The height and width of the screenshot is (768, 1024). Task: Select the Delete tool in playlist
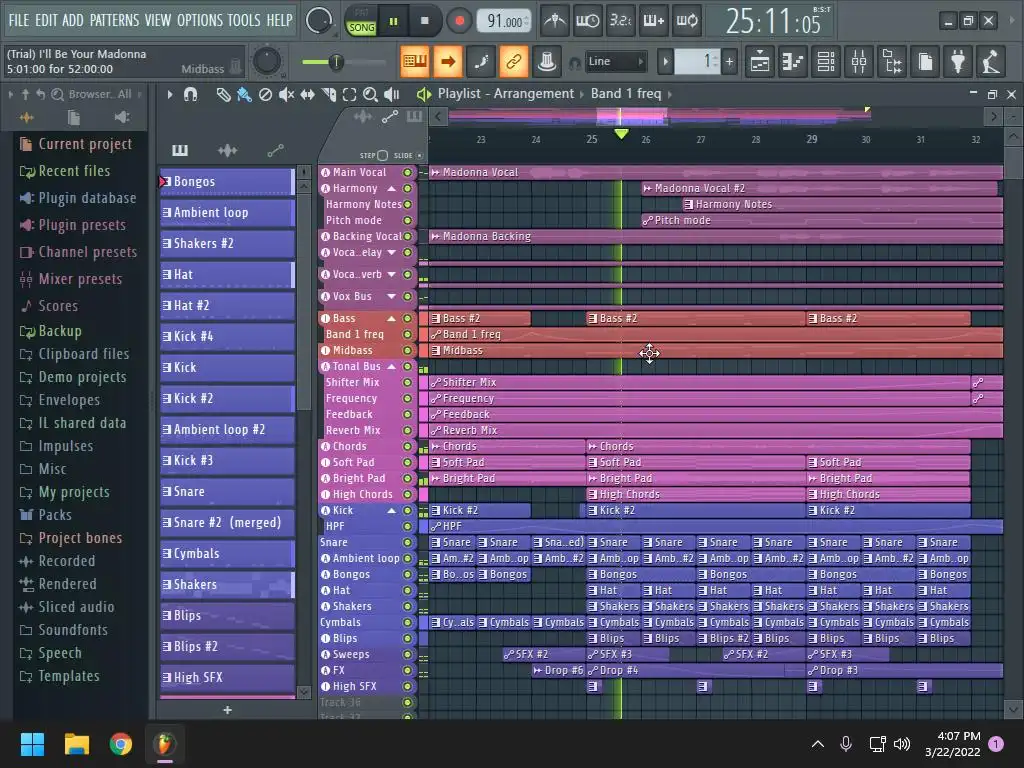265,95
